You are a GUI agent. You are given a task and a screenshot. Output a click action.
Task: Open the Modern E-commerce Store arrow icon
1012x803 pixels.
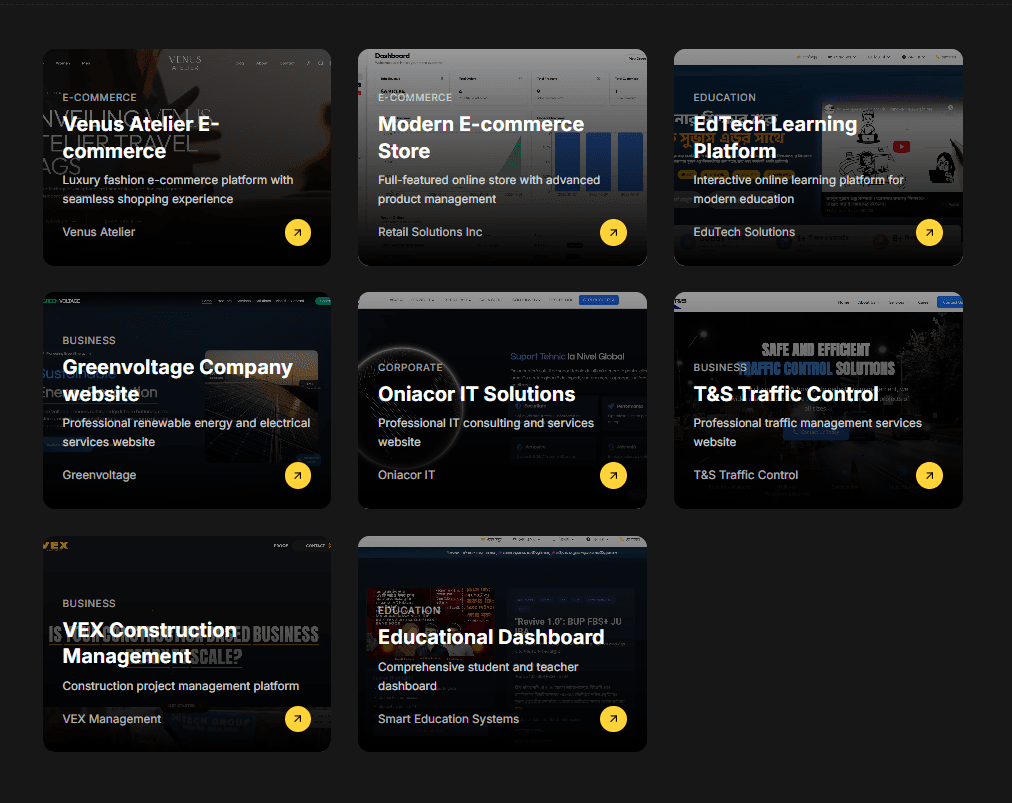click(613, 233)
